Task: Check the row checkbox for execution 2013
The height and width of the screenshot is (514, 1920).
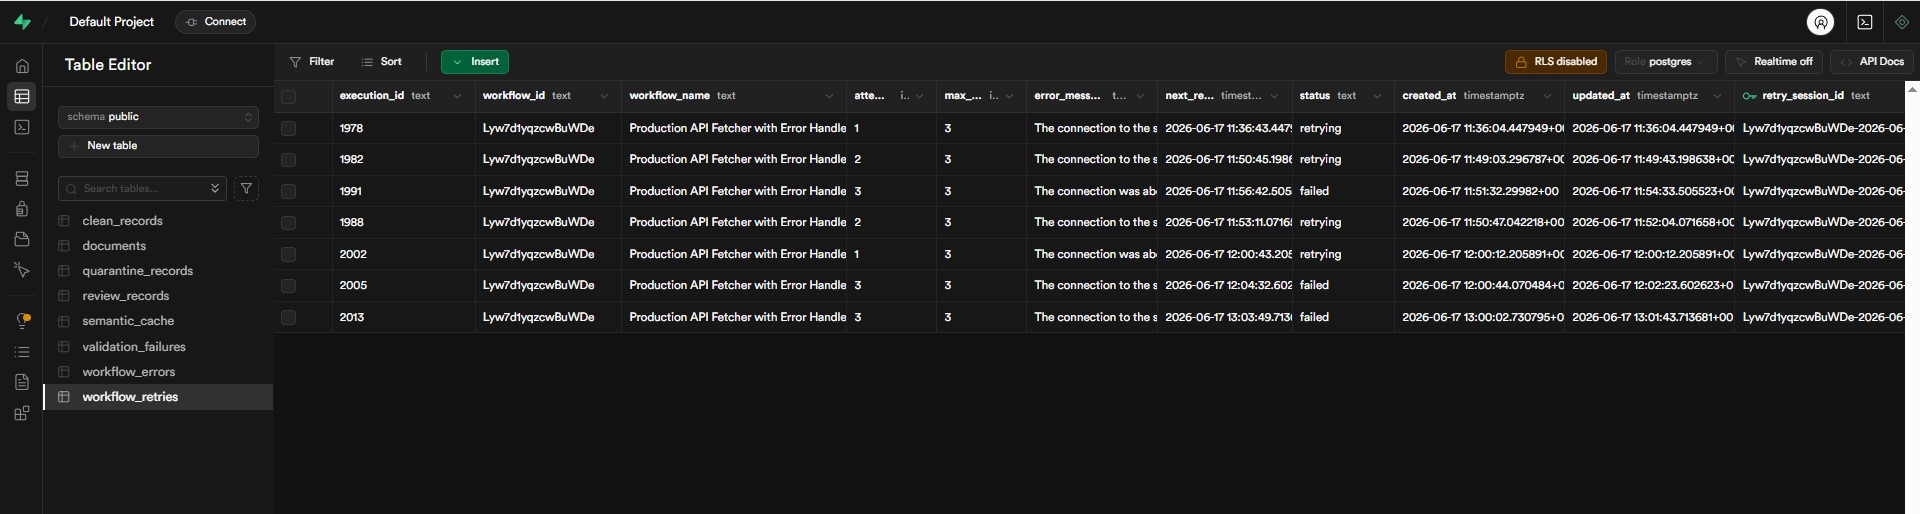Action: click(x=288, y=317)
